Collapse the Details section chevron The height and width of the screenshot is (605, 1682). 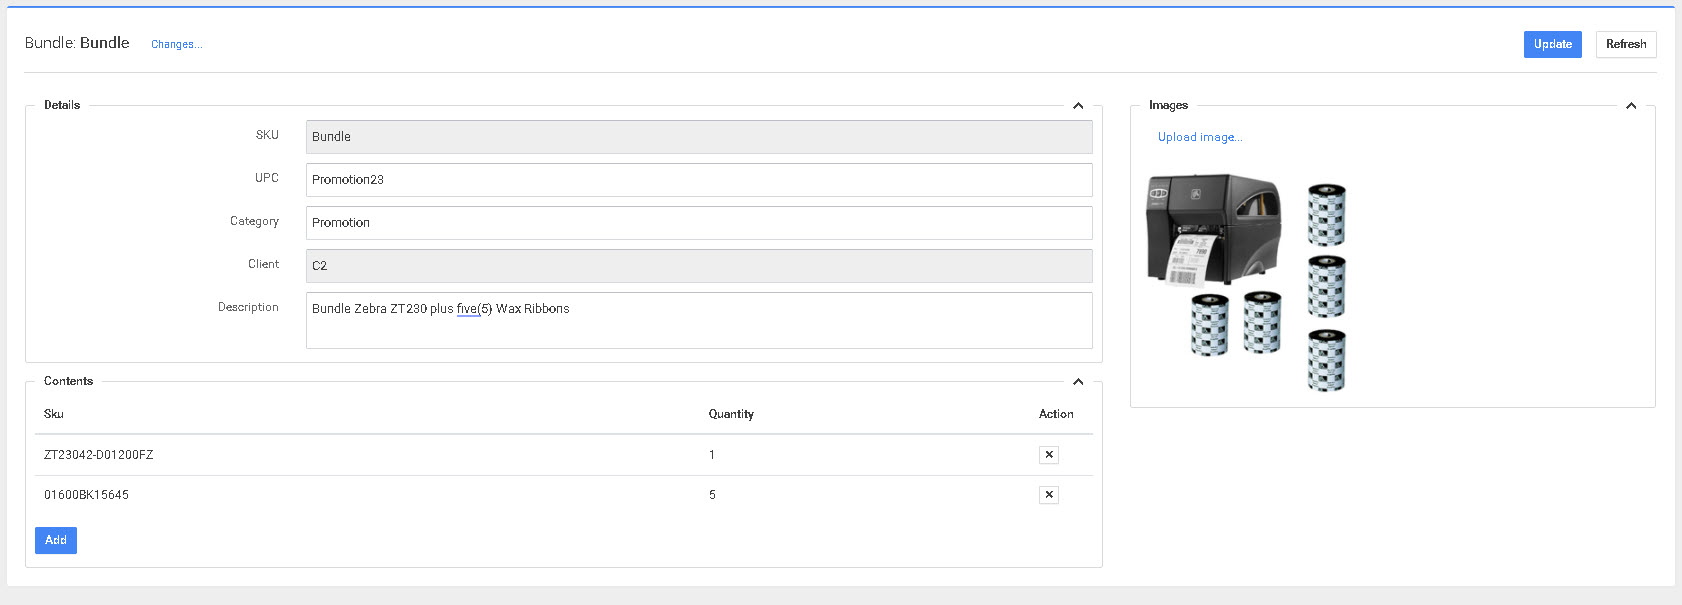(x=1078, y=106)
